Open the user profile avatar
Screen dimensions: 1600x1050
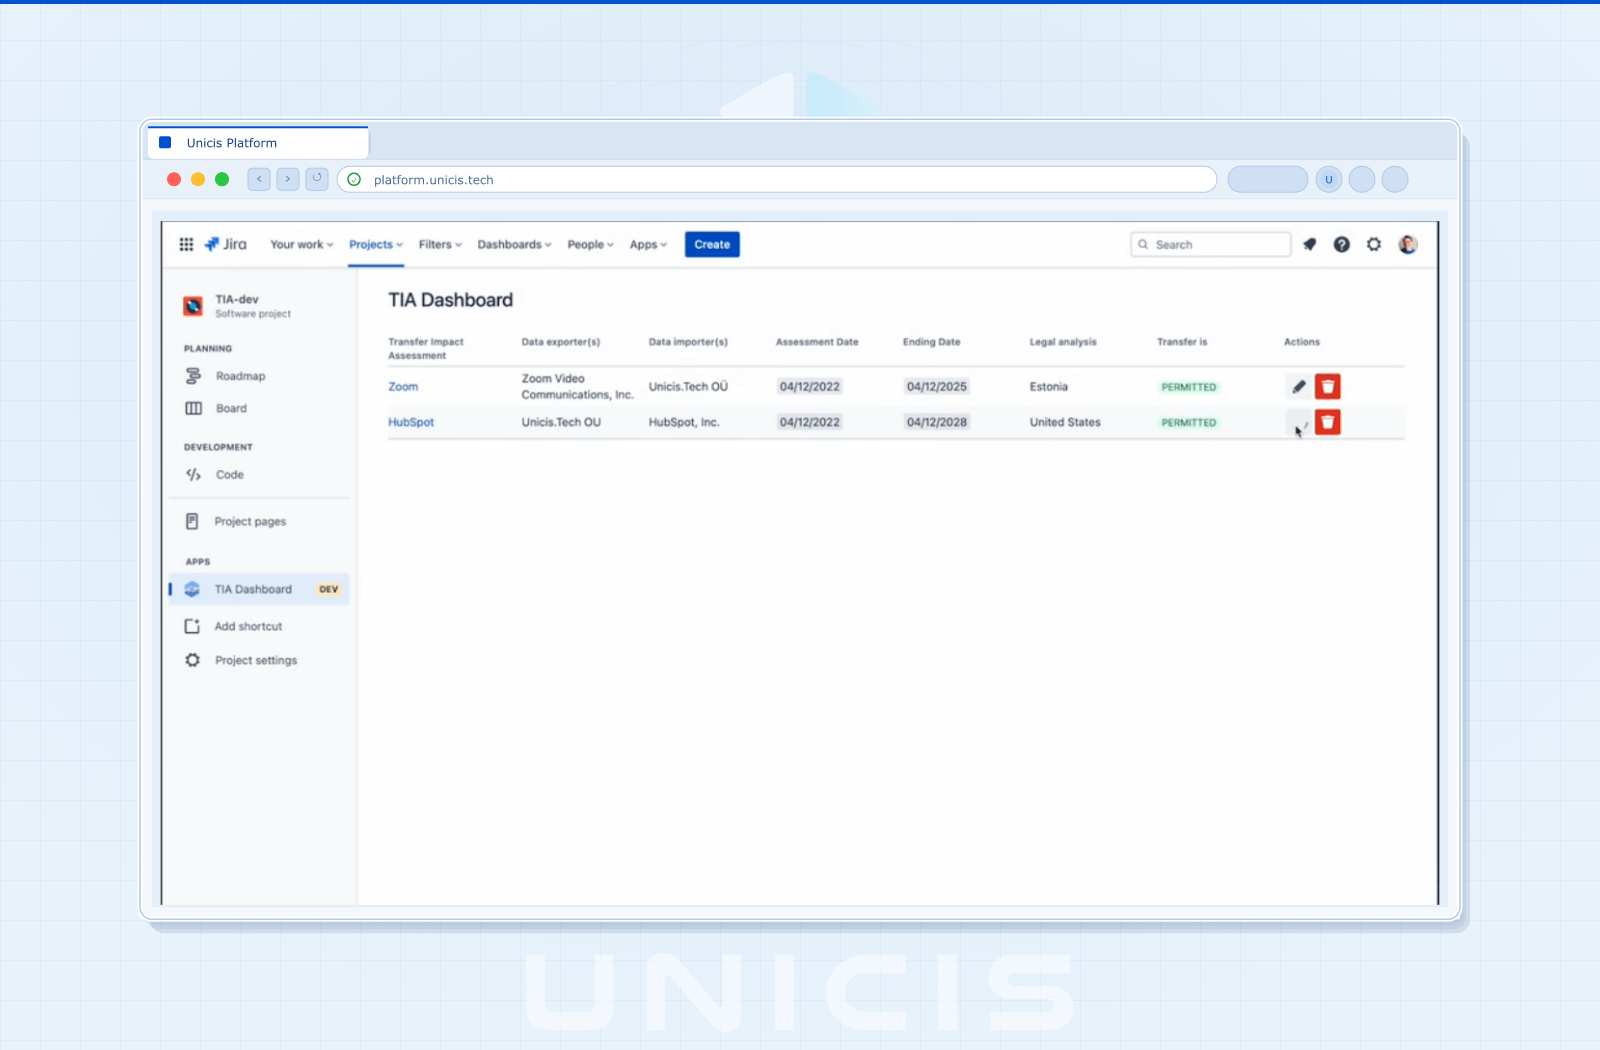pos(1408,244)
